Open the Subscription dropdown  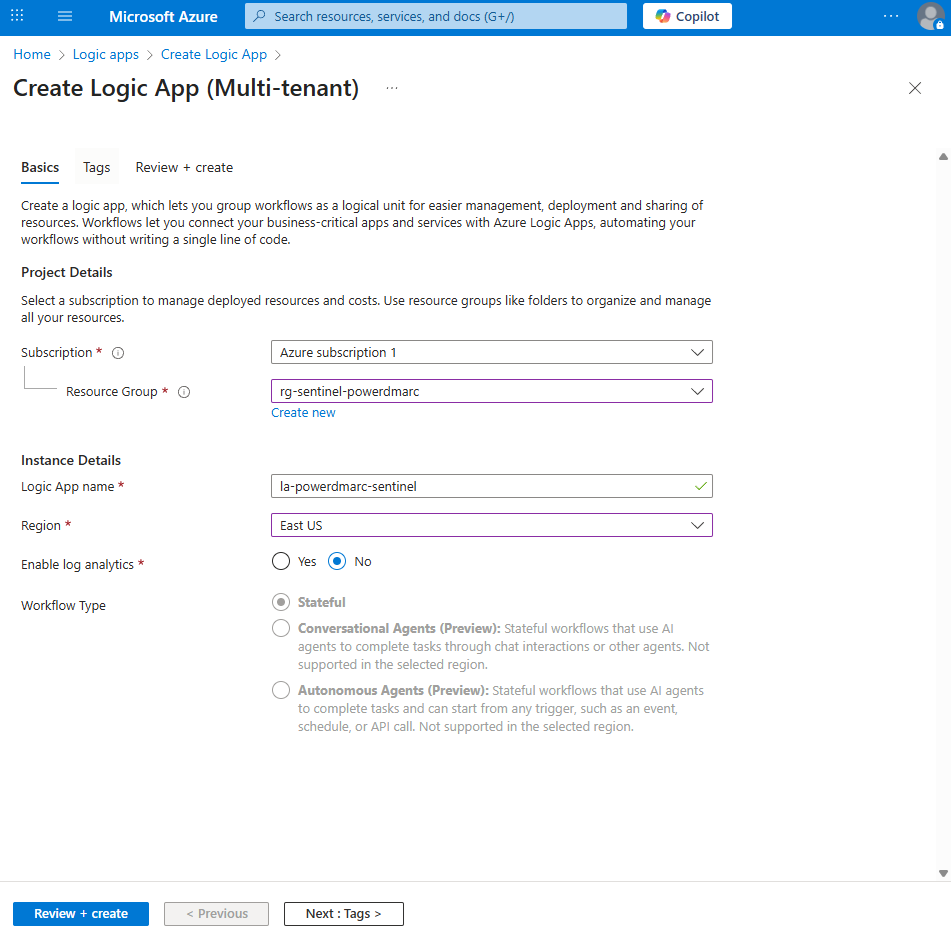point(491,352)
